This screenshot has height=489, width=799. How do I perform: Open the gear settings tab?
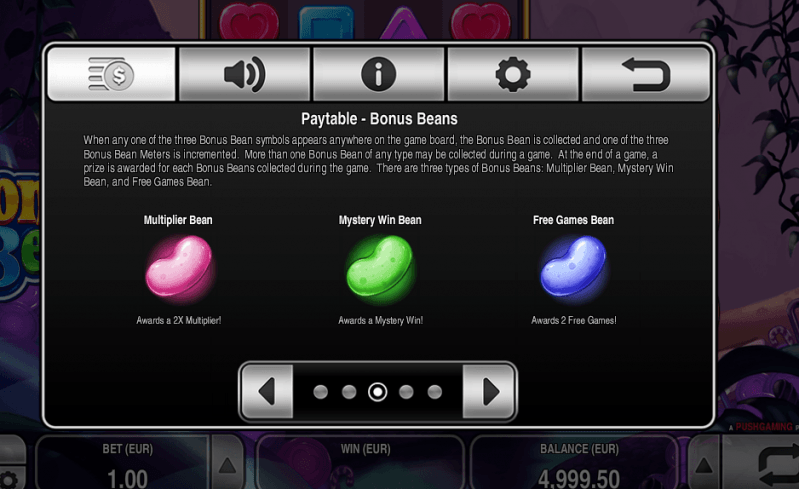[x=513, y=74]
